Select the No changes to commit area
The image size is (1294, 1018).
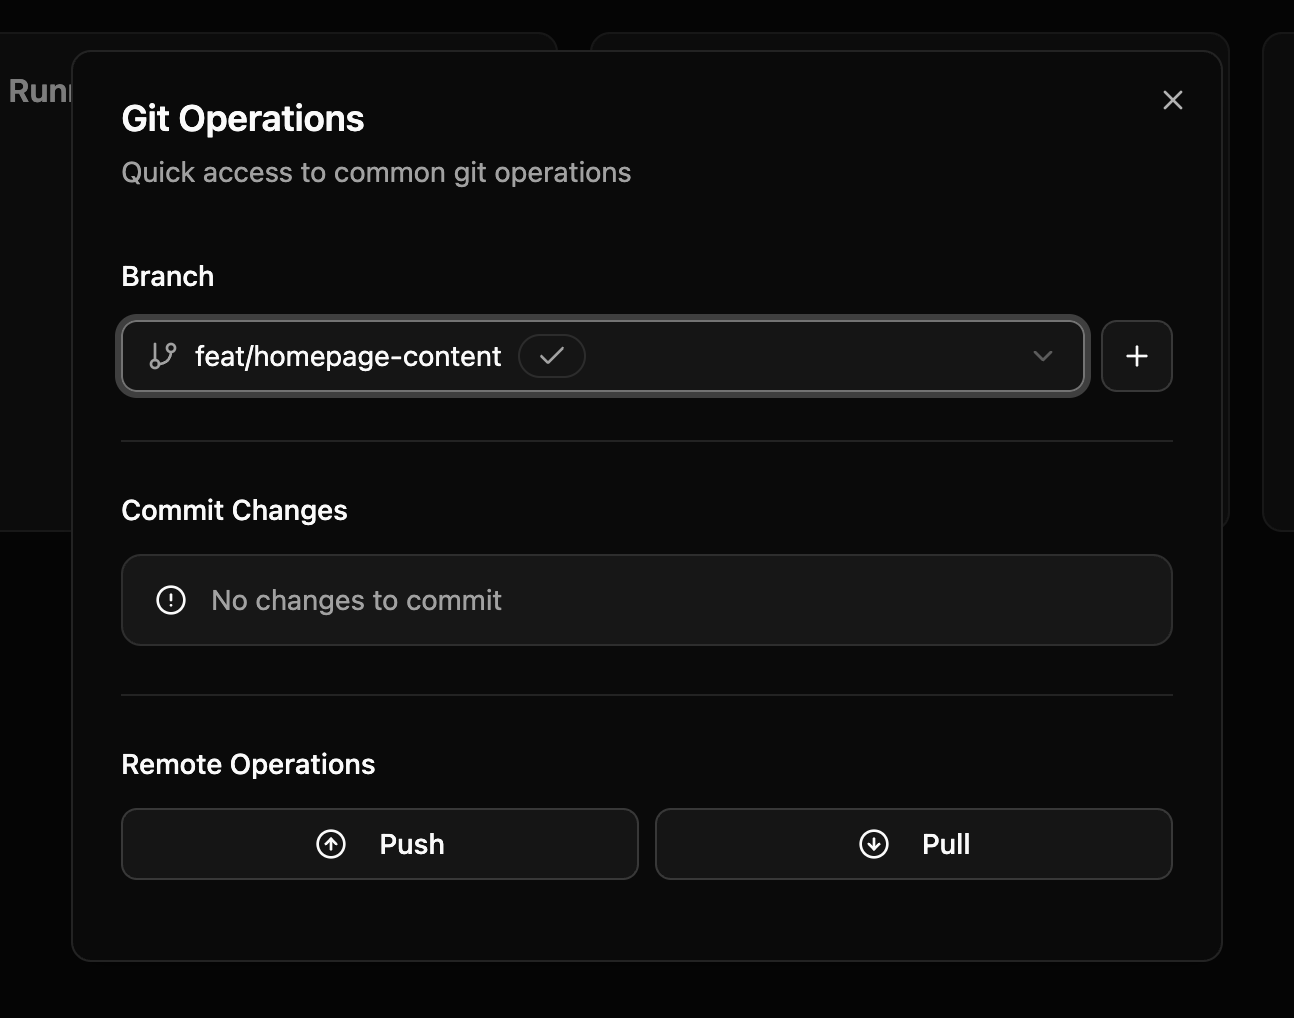point(647,600)
